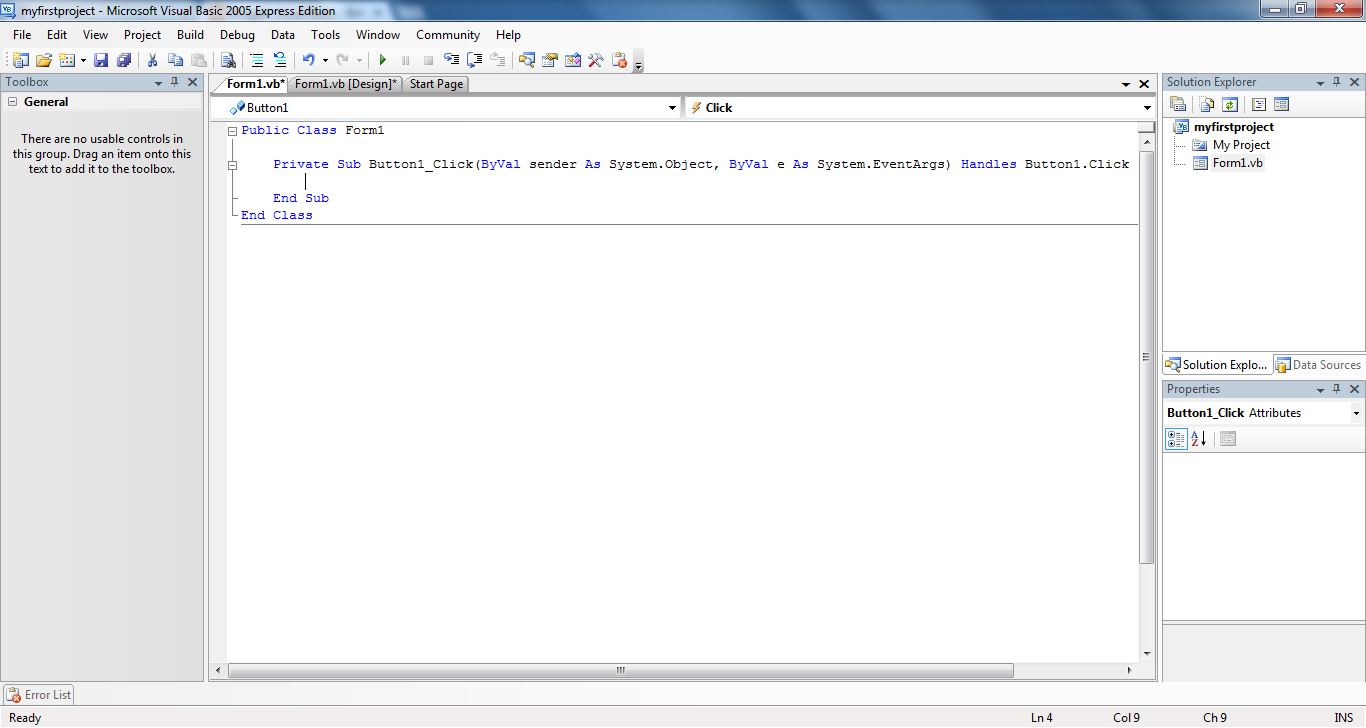This screenshot has height=728, width=1366.
Task: Collapse the General group in Toolbox
Action: click(13, 102)
